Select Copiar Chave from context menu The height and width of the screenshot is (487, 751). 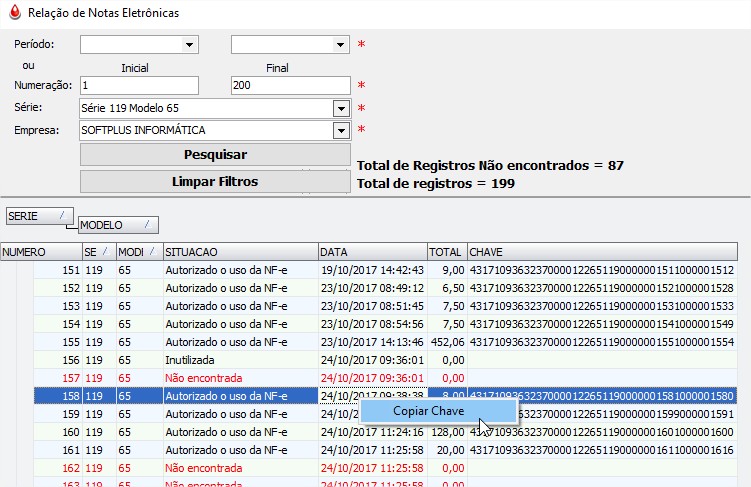pyautogui.click(x=438, y=411)
